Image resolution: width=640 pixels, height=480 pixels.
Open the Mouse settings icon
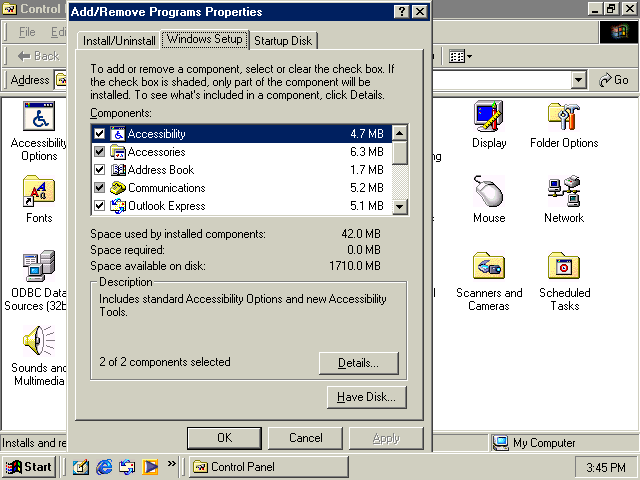[x=488, y=193]
